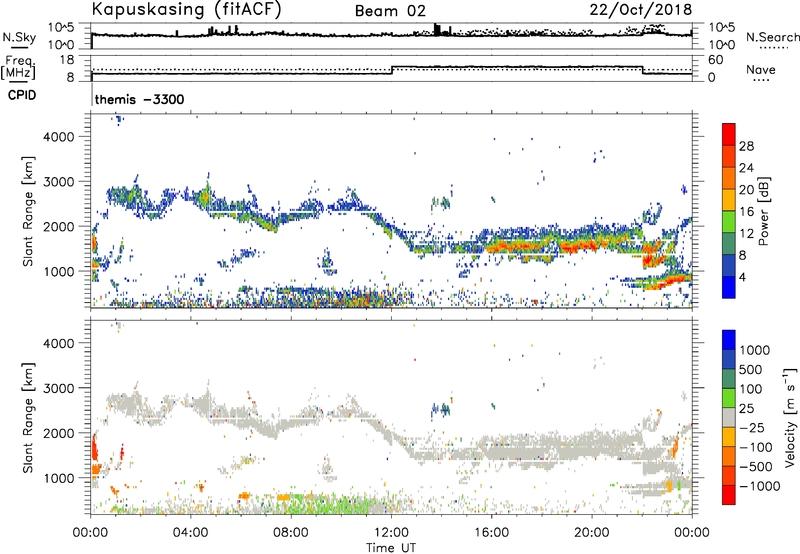800x554 pixels.
Task: Click the power panel 'Slant Range [km]' label
Action: [28, 211]
